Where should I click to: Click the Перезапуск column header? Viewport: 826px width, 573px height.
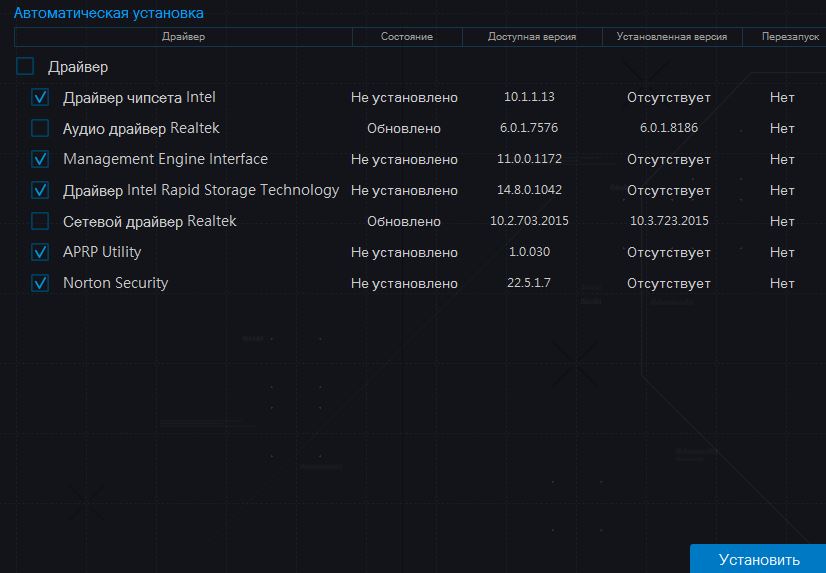click(x=783, y=37)
